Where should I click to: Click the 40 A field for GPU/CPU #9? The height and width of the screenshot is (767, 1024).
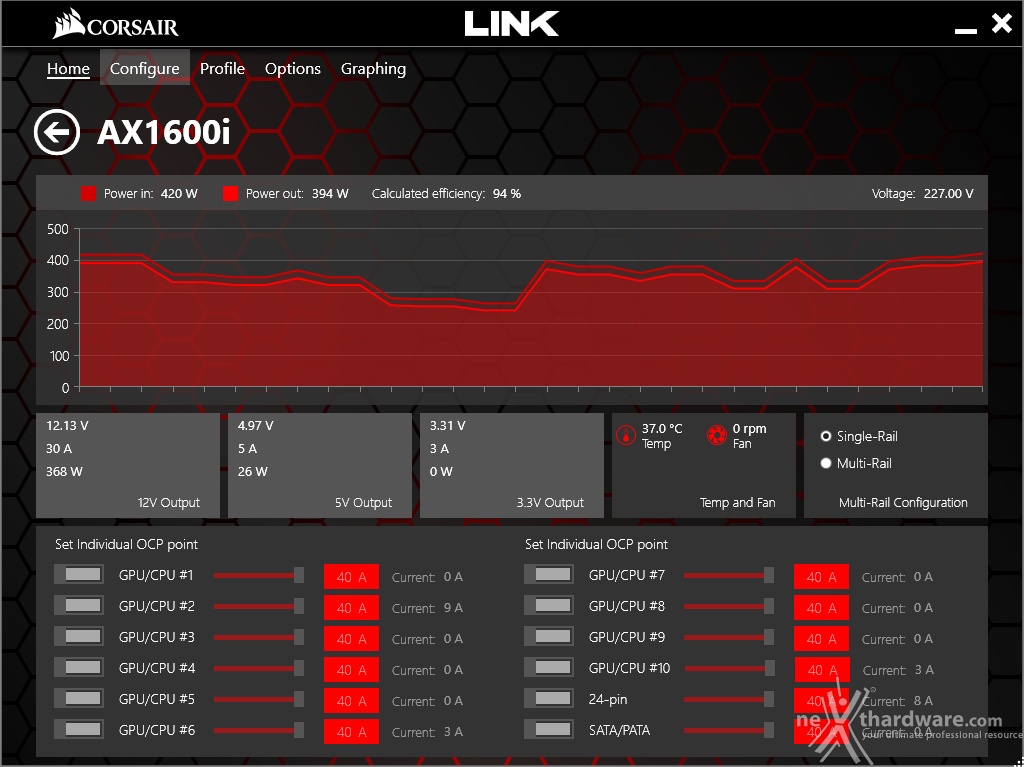coord(822,639)
